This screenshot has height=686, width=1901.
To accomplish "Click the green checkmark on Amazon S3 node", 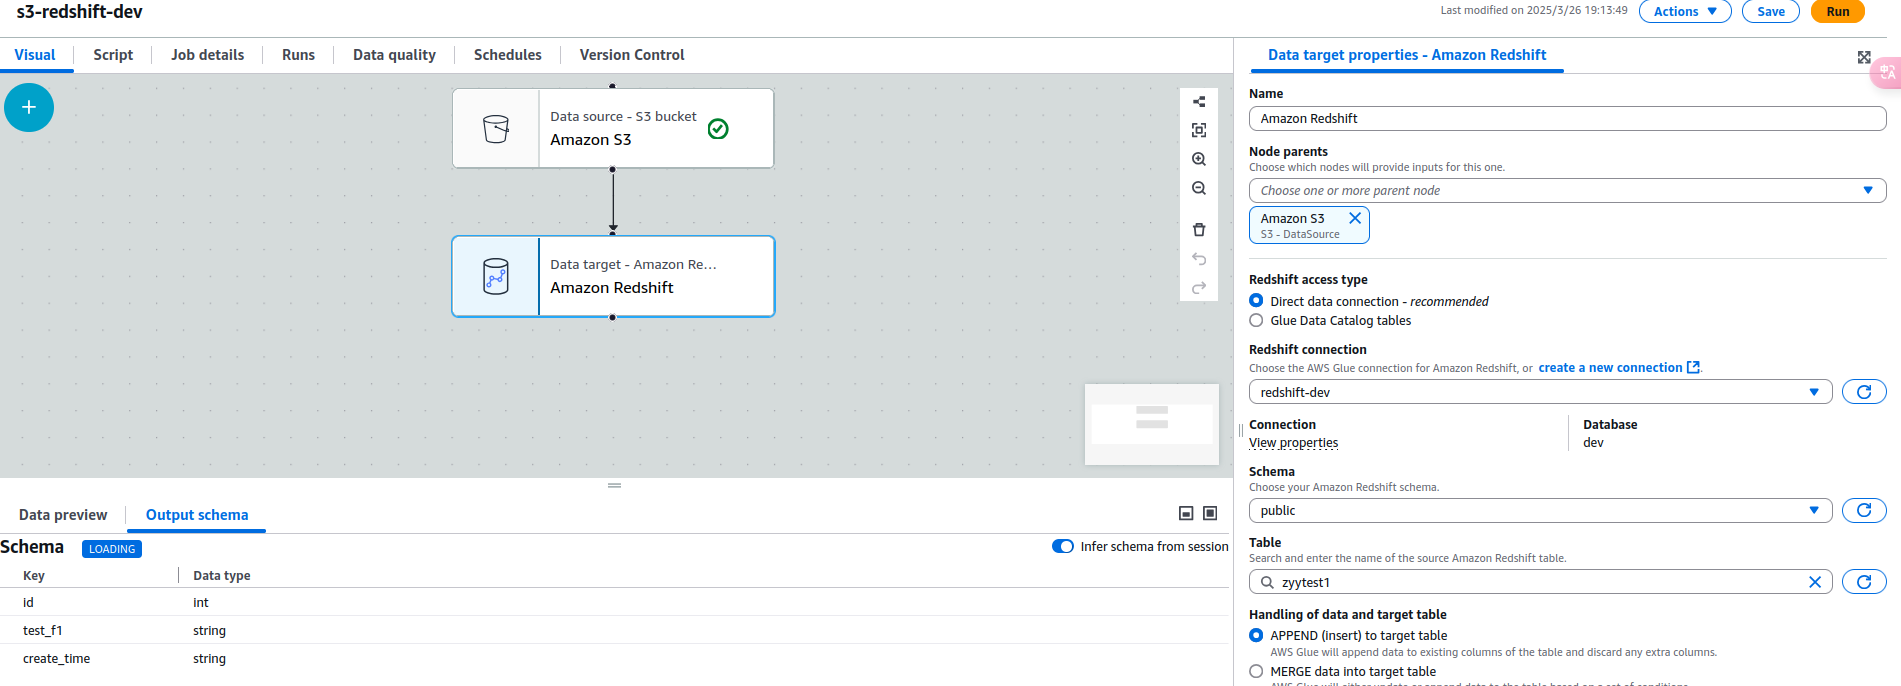I will point(718,129).
